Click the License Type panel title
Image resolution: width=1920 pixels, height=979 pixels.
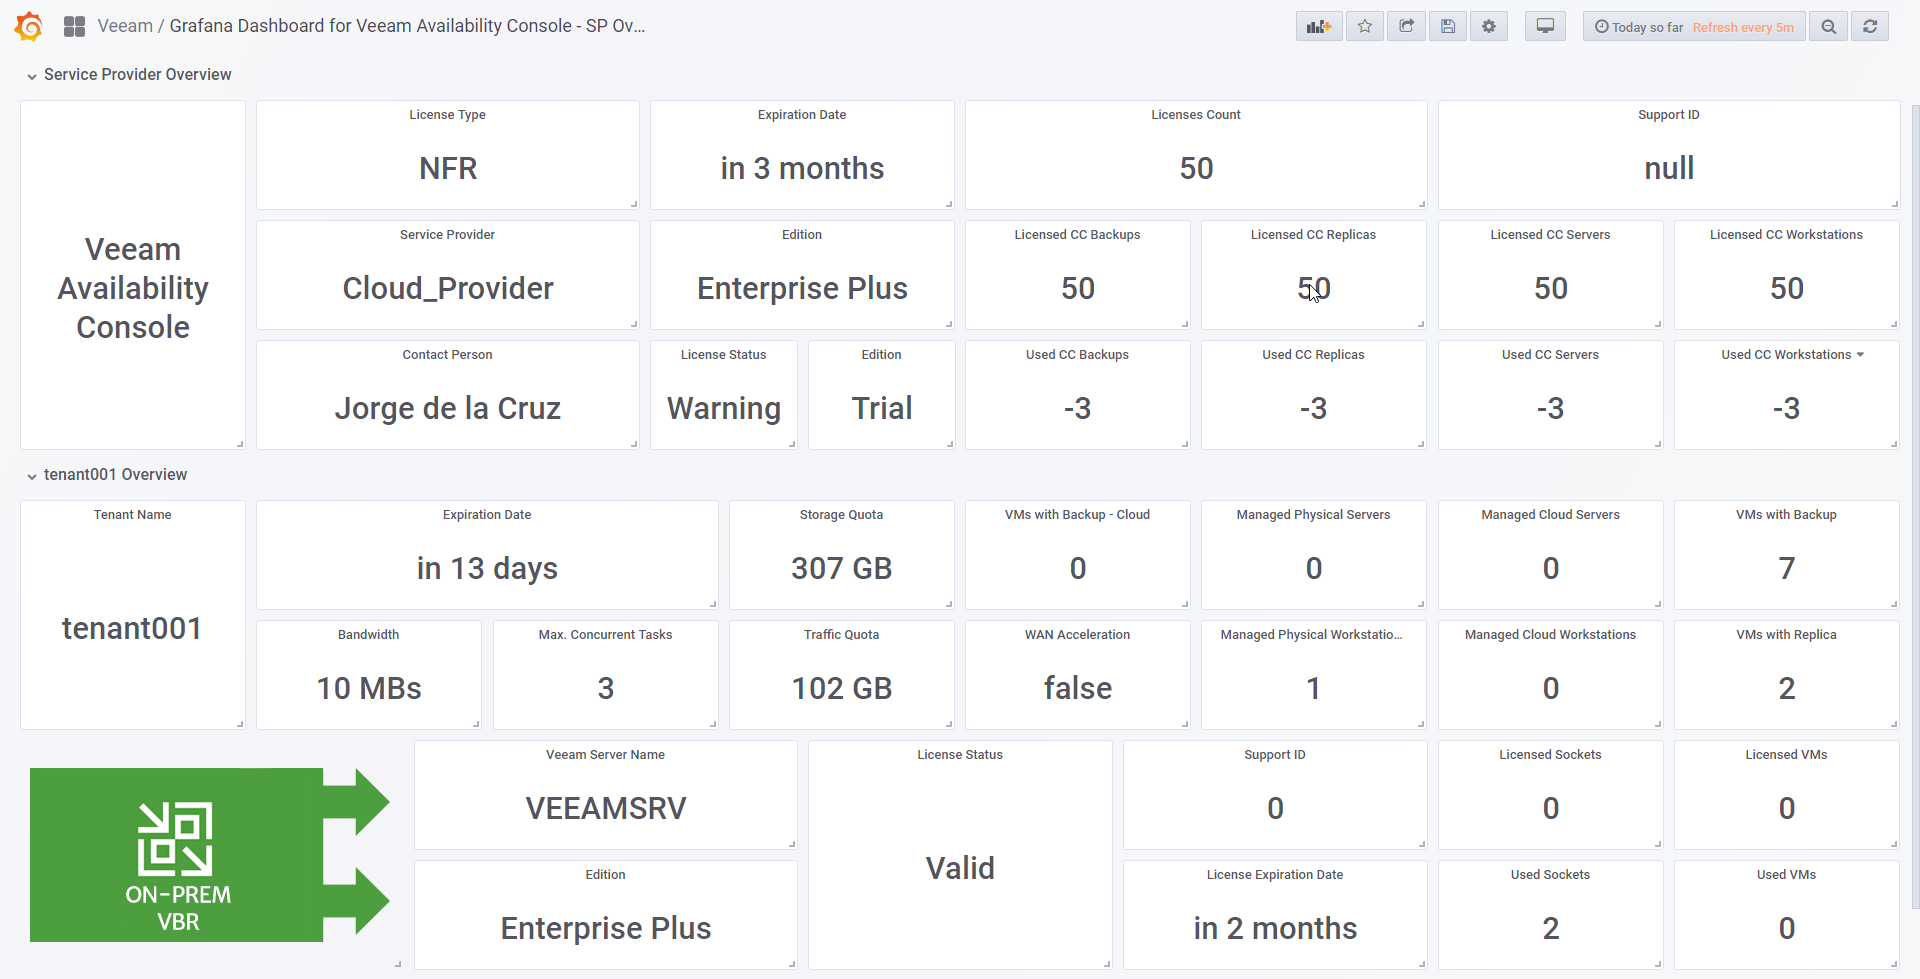(447, 115)
